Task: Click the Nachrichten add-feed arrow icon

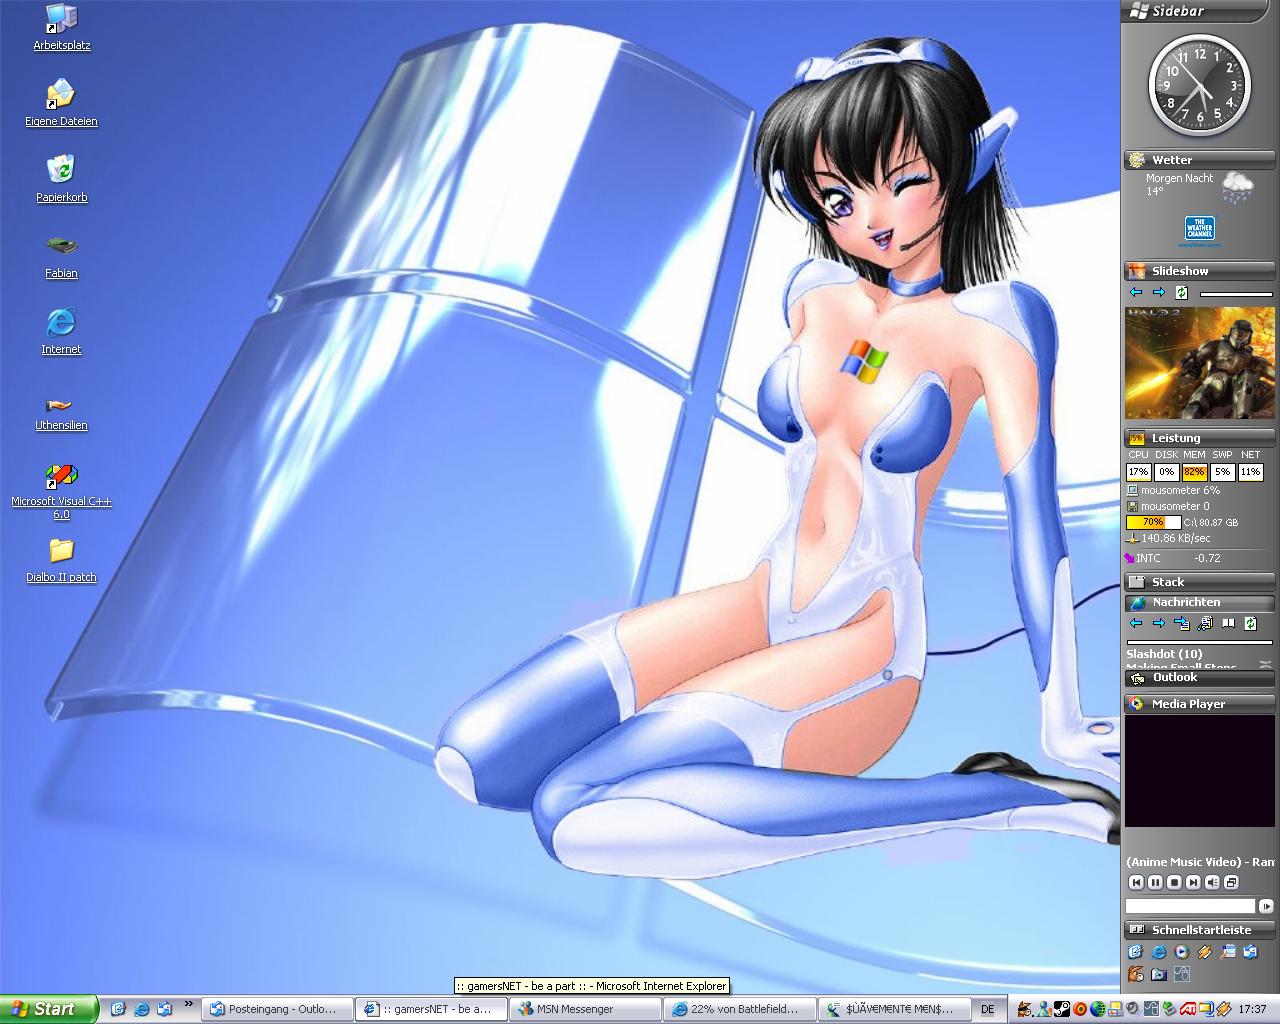Action: [1182, 623]
